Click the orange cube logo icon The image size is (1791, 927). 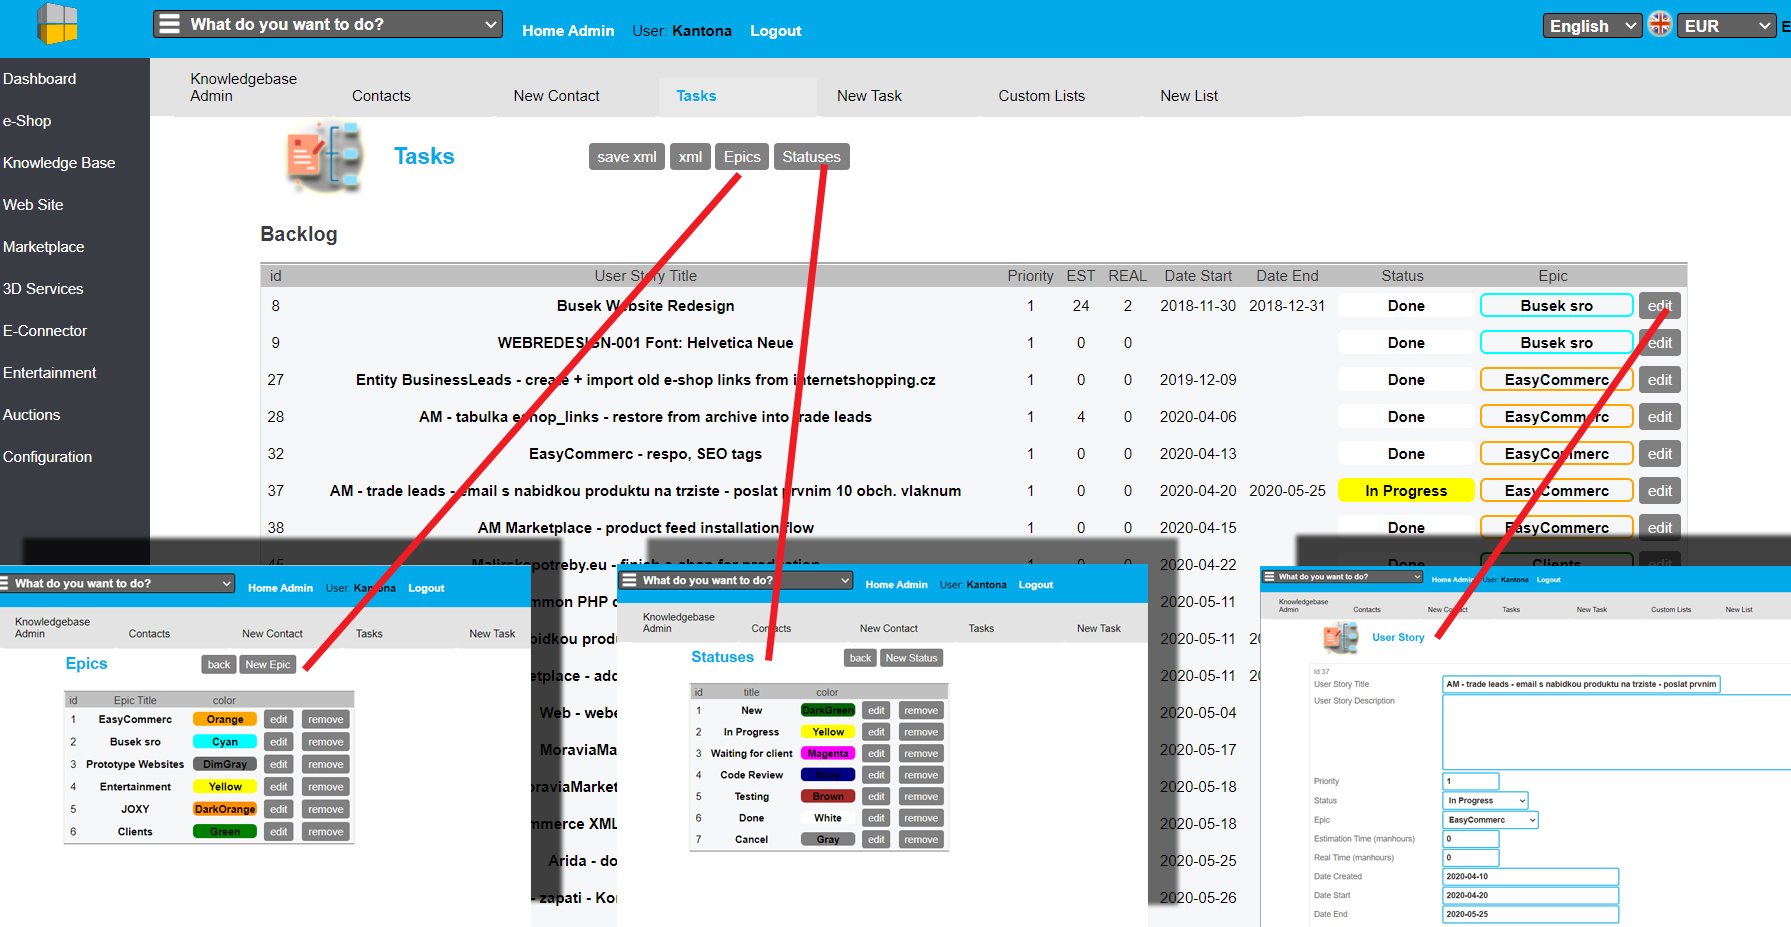(57, 25)
